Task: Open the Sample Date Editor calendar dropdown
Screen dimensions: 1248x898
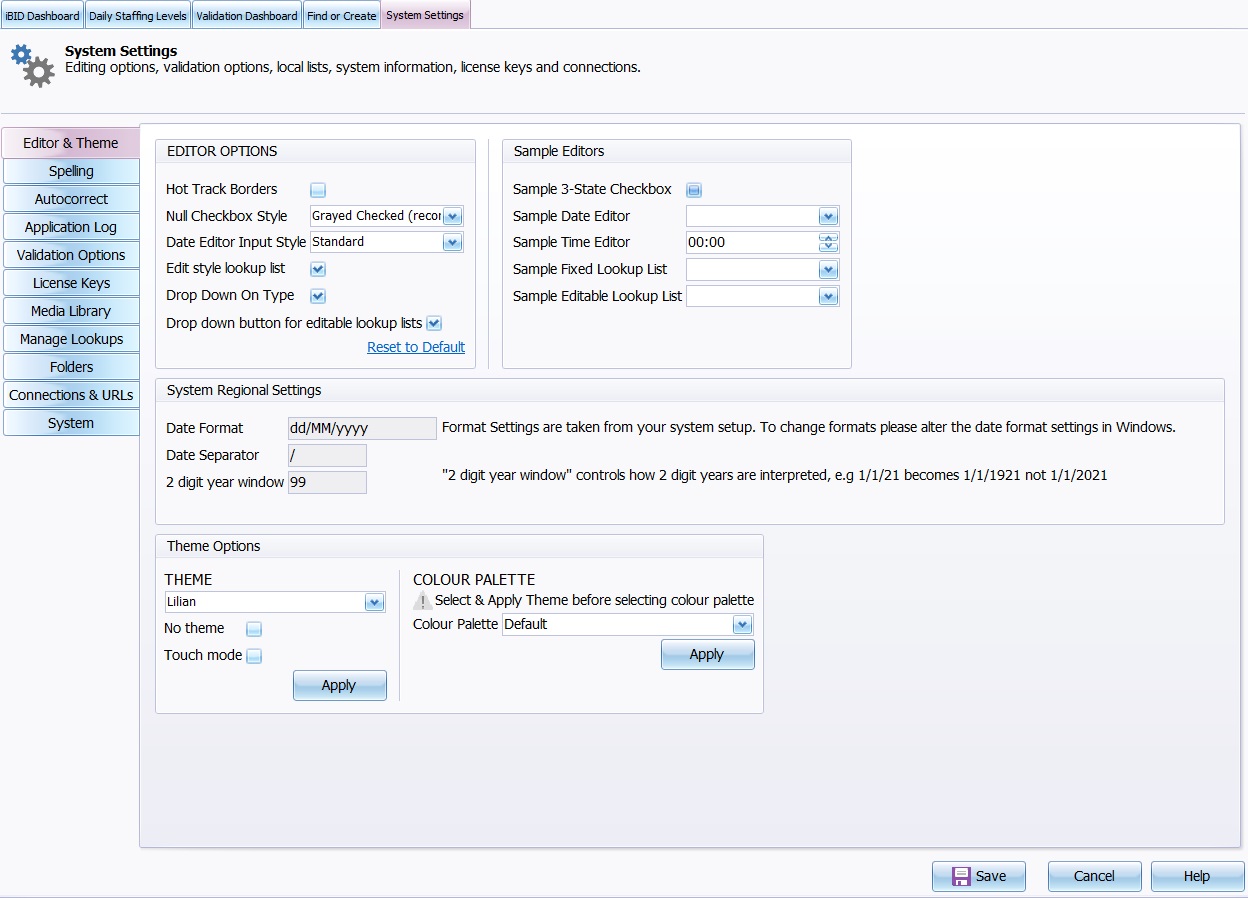Action: (x=827, y=216)
